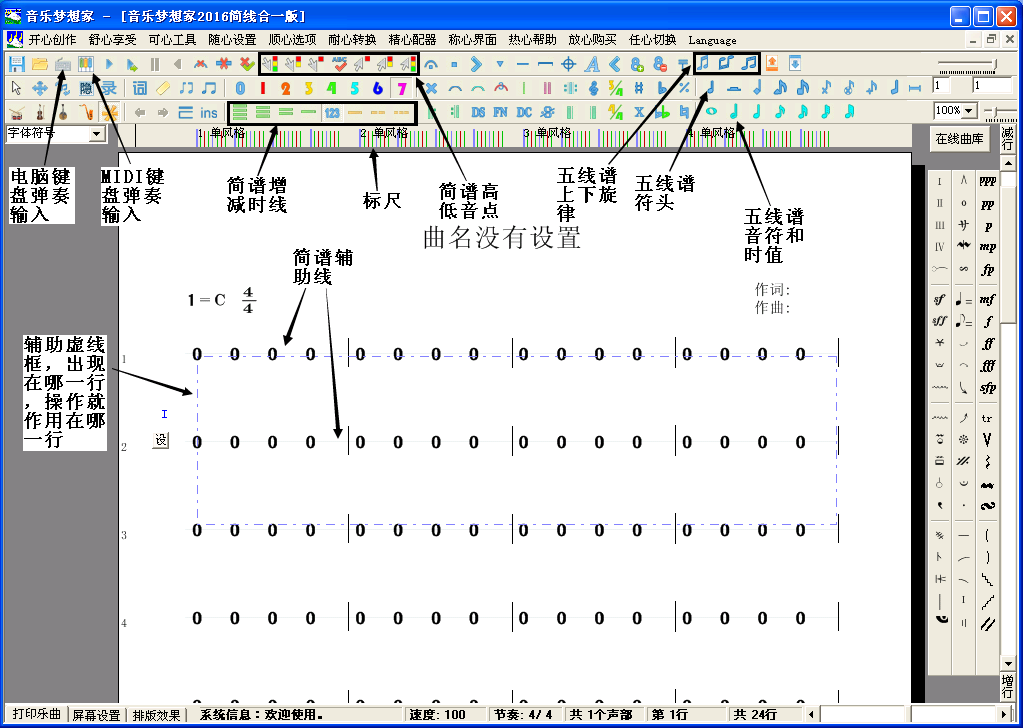Select the four-way move tool

coord(40,87)
